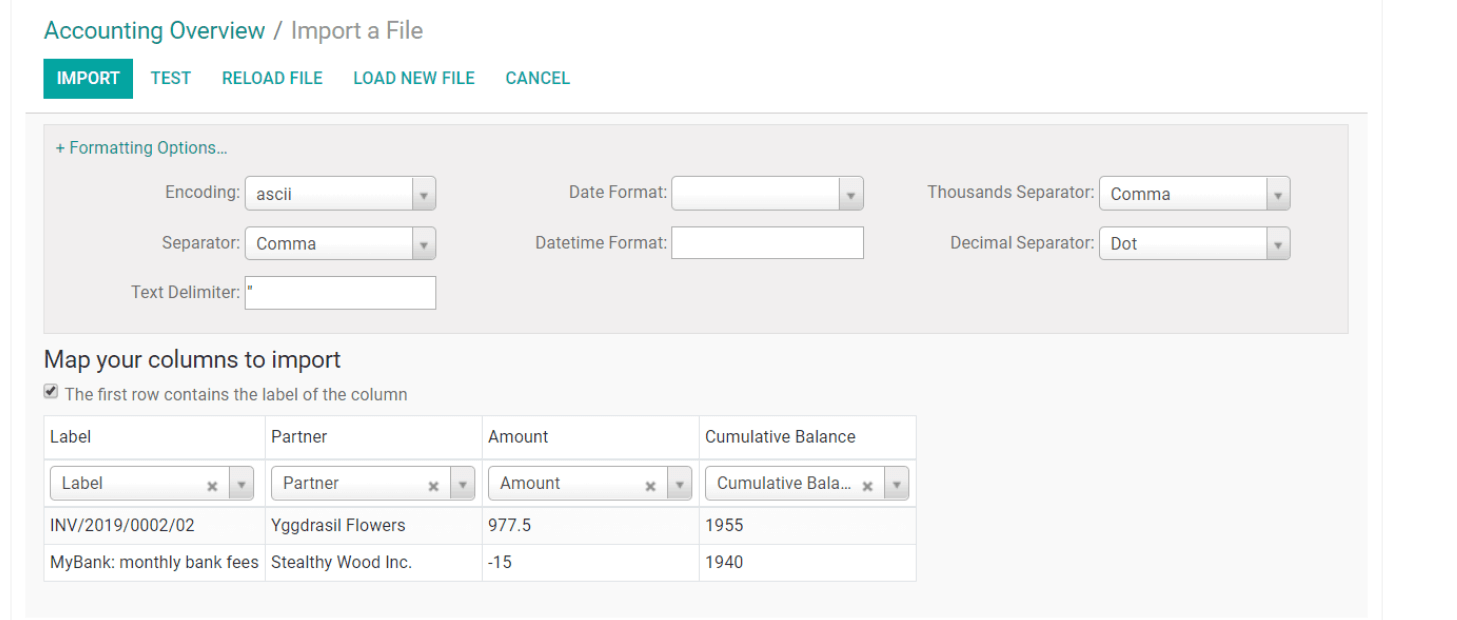The image size is (1457, 620).
Task: Toggle 'first row contains the label' checkbox
Action: tap(51, 392)
